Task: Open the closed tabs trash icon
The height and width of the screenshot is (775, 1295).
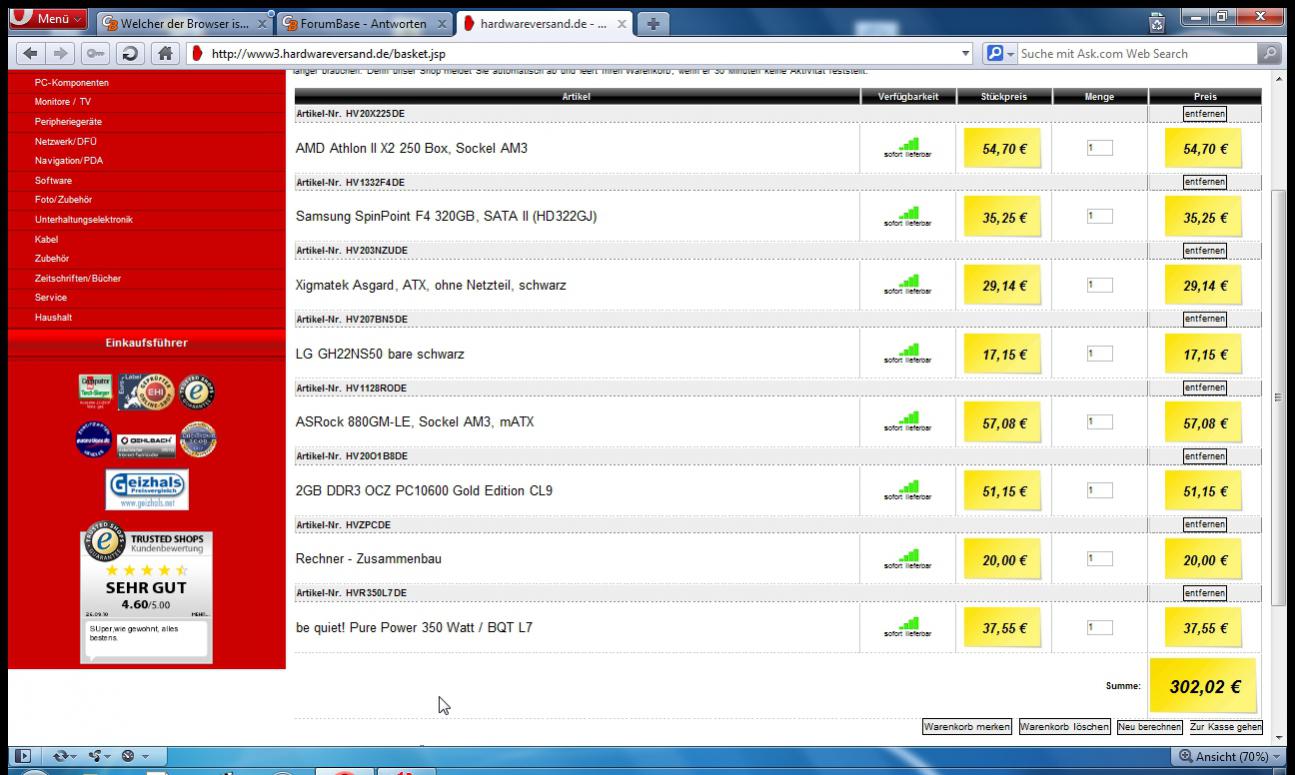Action: tap(1158, 23)
